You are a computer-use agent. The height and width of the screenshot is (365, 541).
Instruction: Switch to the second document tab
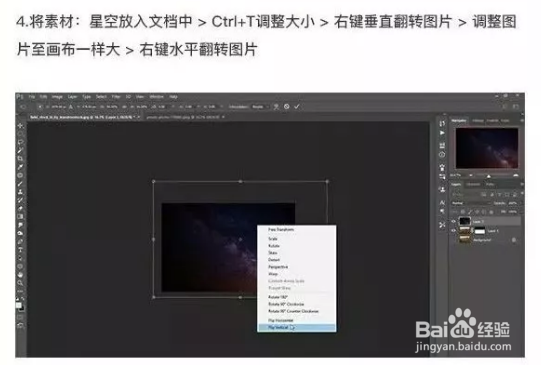tap(185, 117)
